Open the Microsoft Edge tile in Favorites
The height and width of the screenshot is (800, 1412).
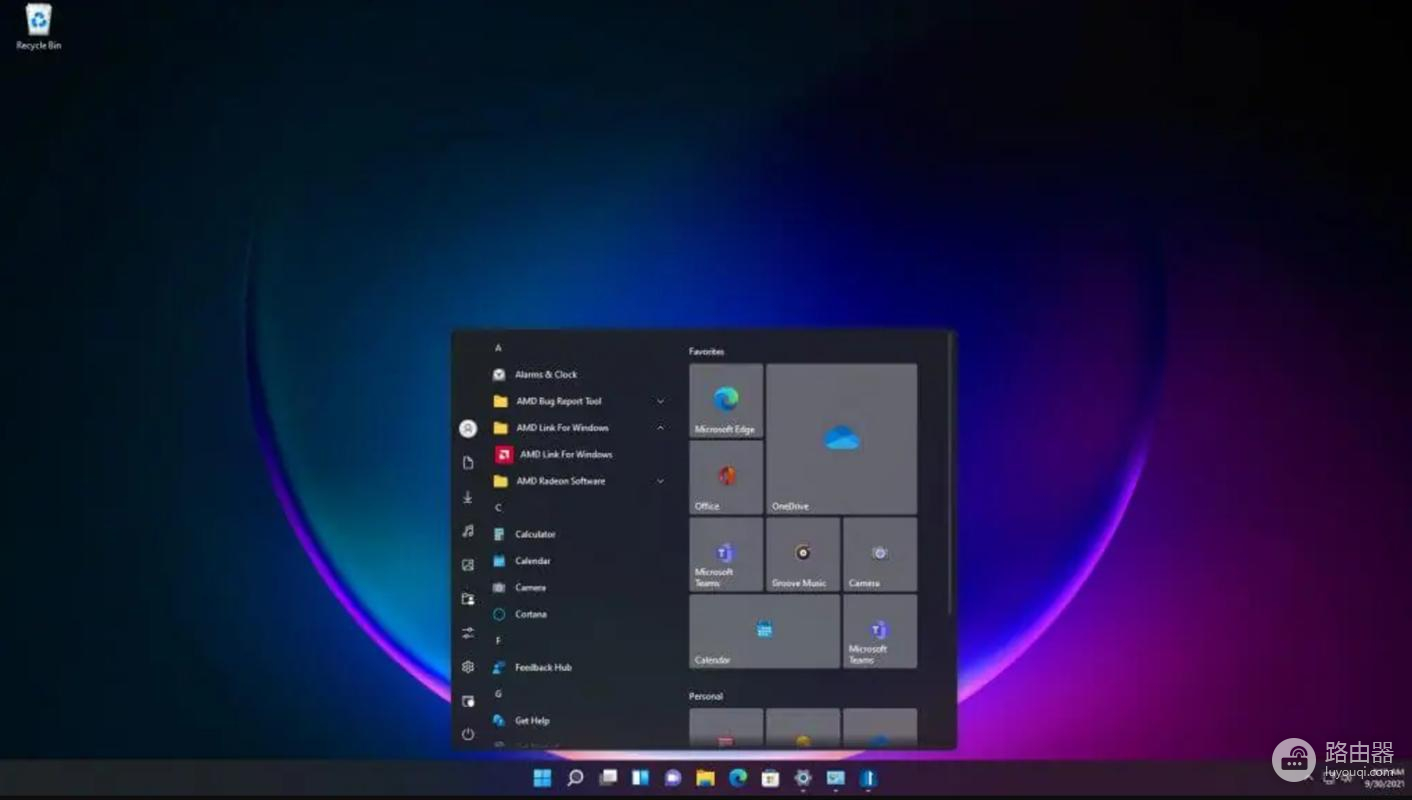coord(726,400)
